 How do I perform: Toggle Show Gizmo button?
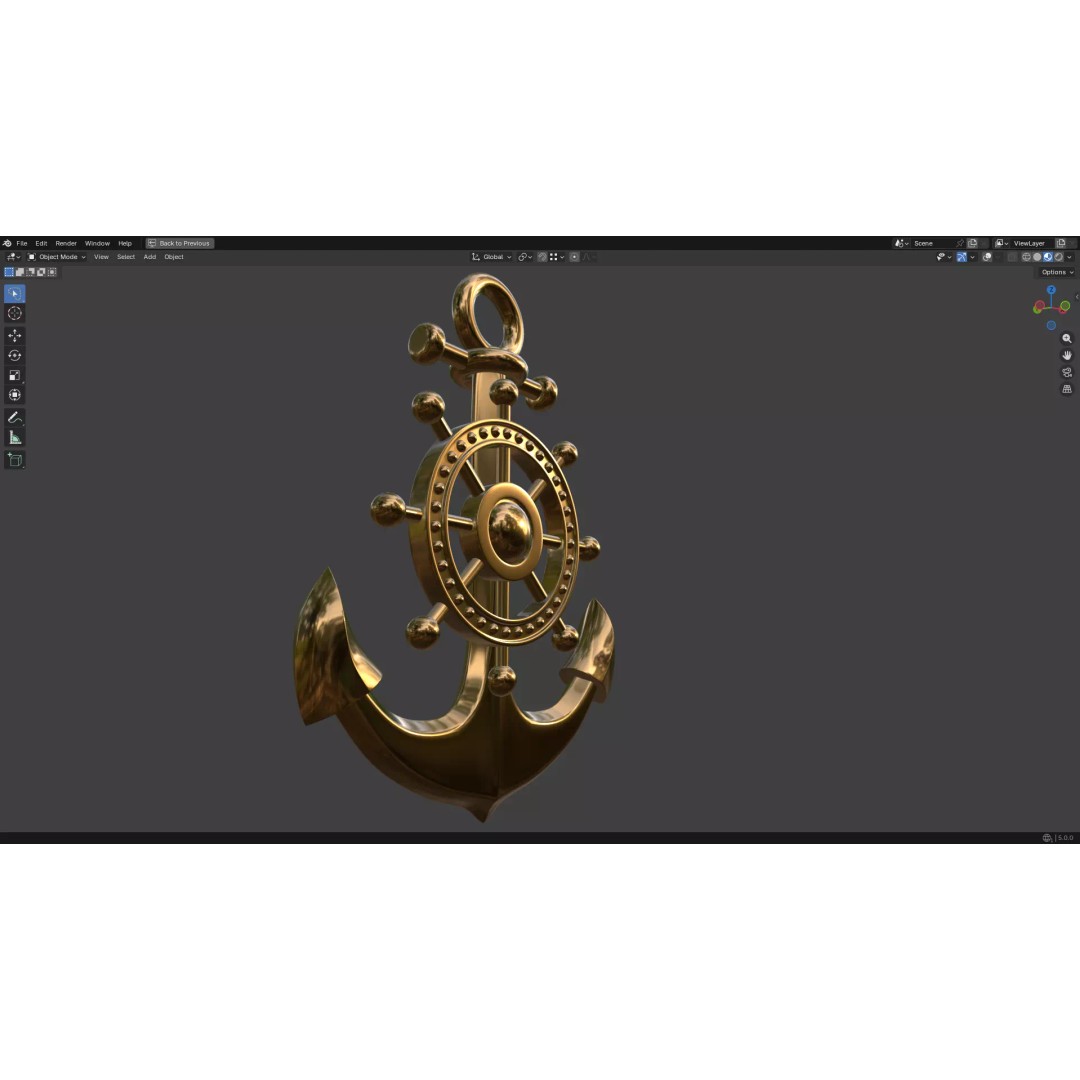pyautogui.click(x=962, y=257)
